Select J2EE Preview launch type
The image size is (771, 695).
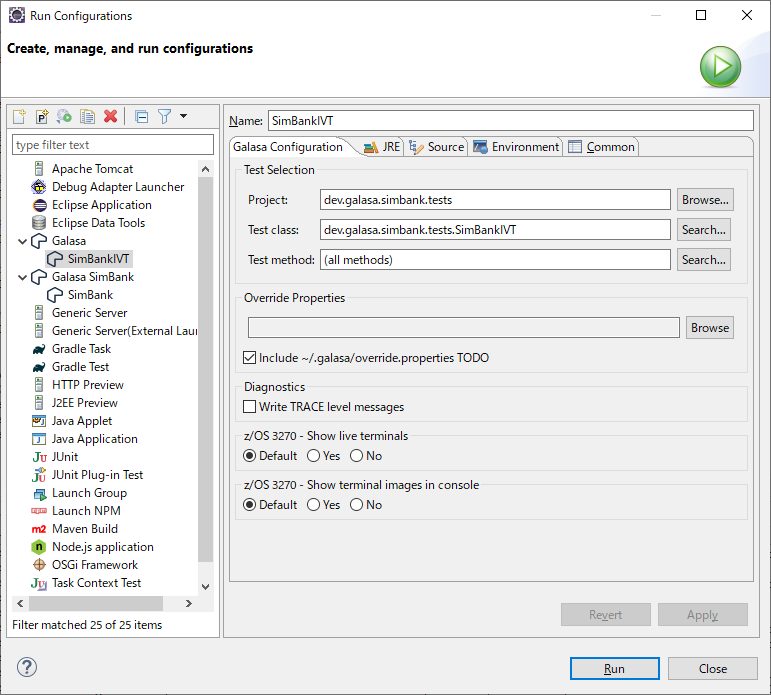click(x=75, y=403)
